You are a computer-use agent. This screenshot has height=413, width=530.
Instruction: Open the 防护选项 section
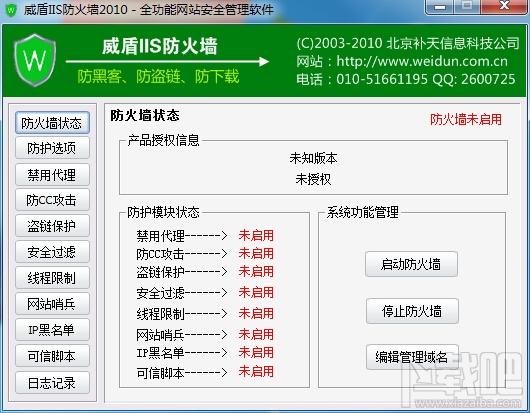click(52, 148)
